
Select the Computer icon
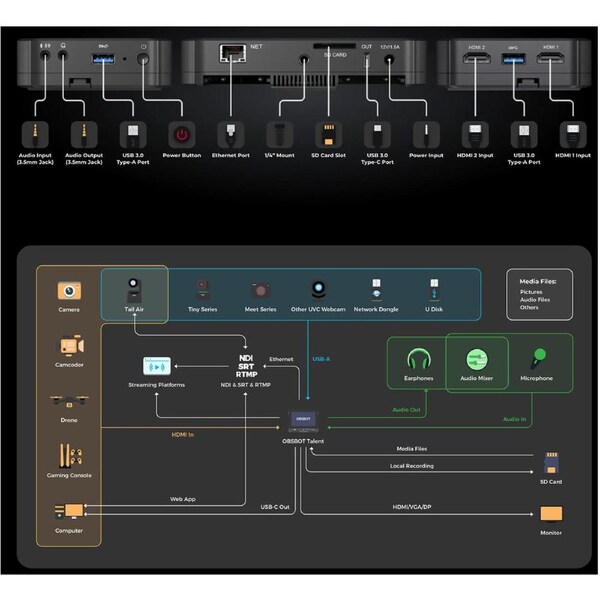click(x=69, y=511)
